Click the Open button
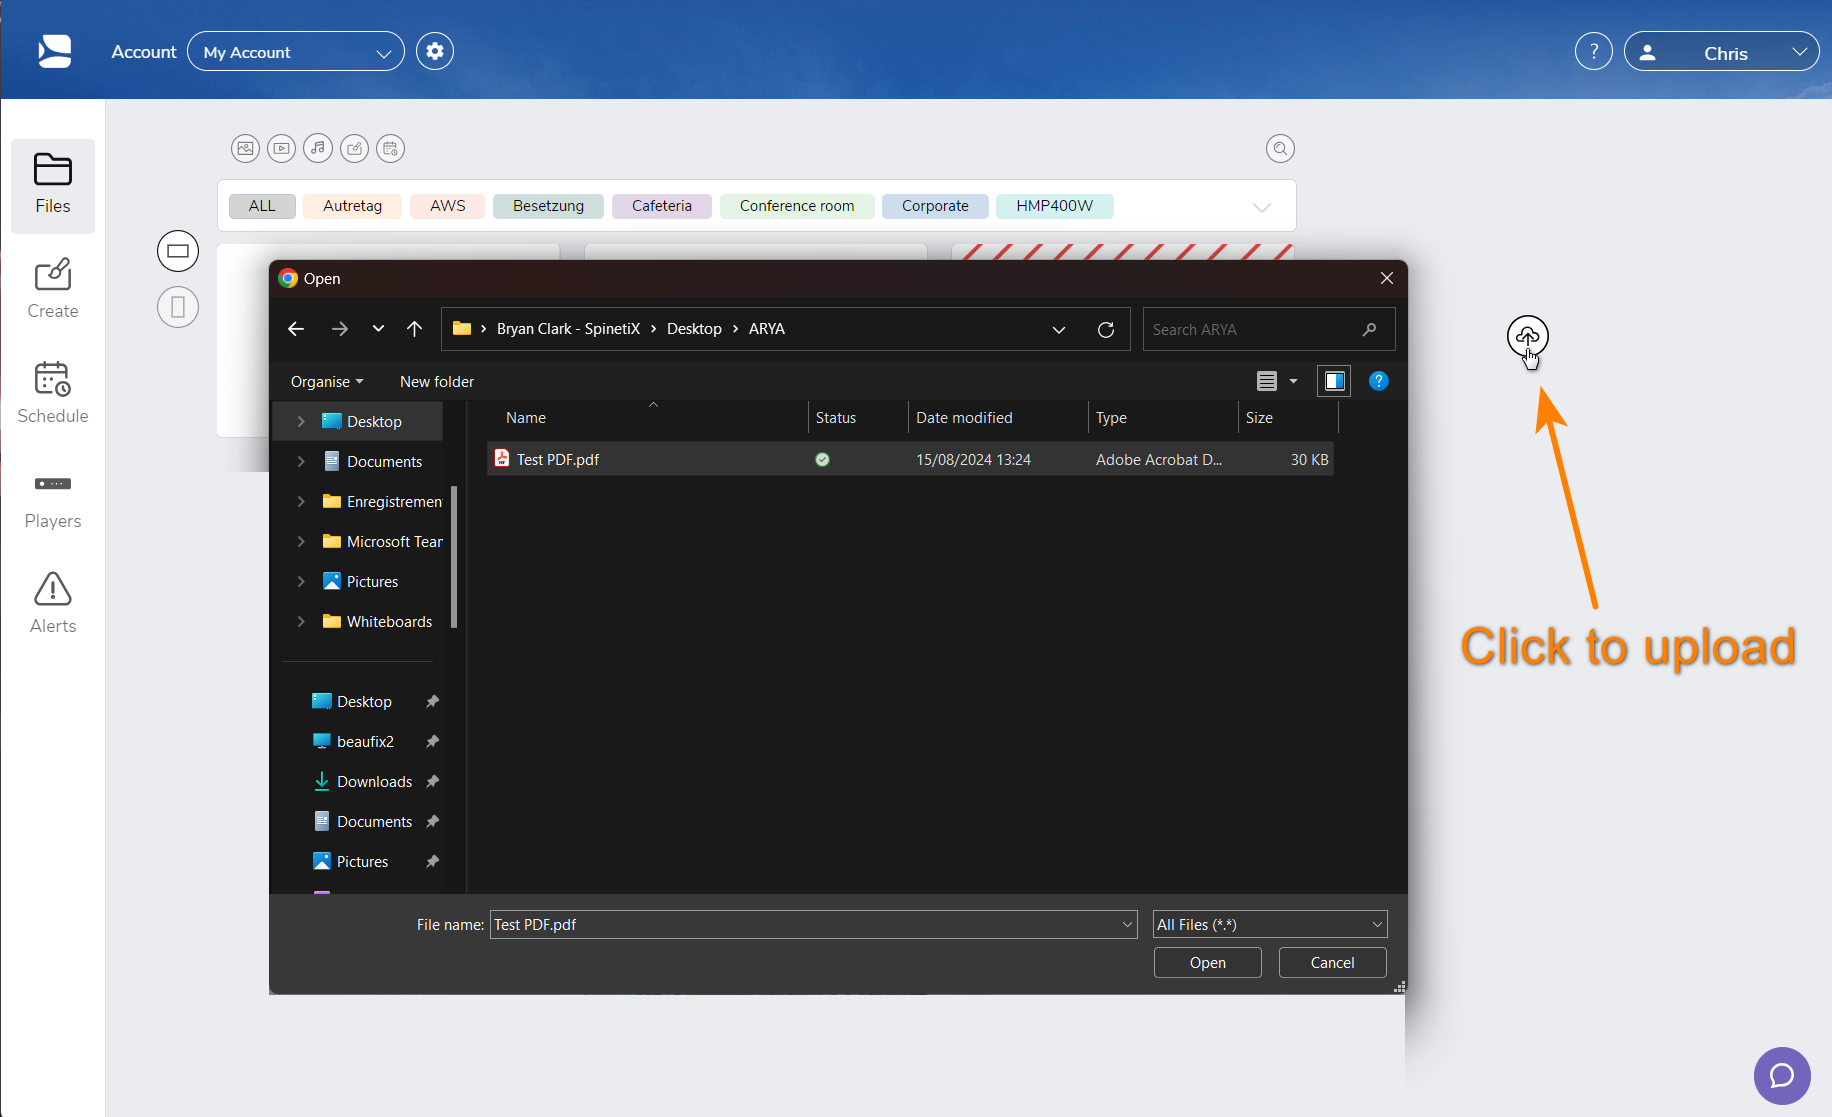The width and height of the screenshot is (1832, 1117). 1208,963
